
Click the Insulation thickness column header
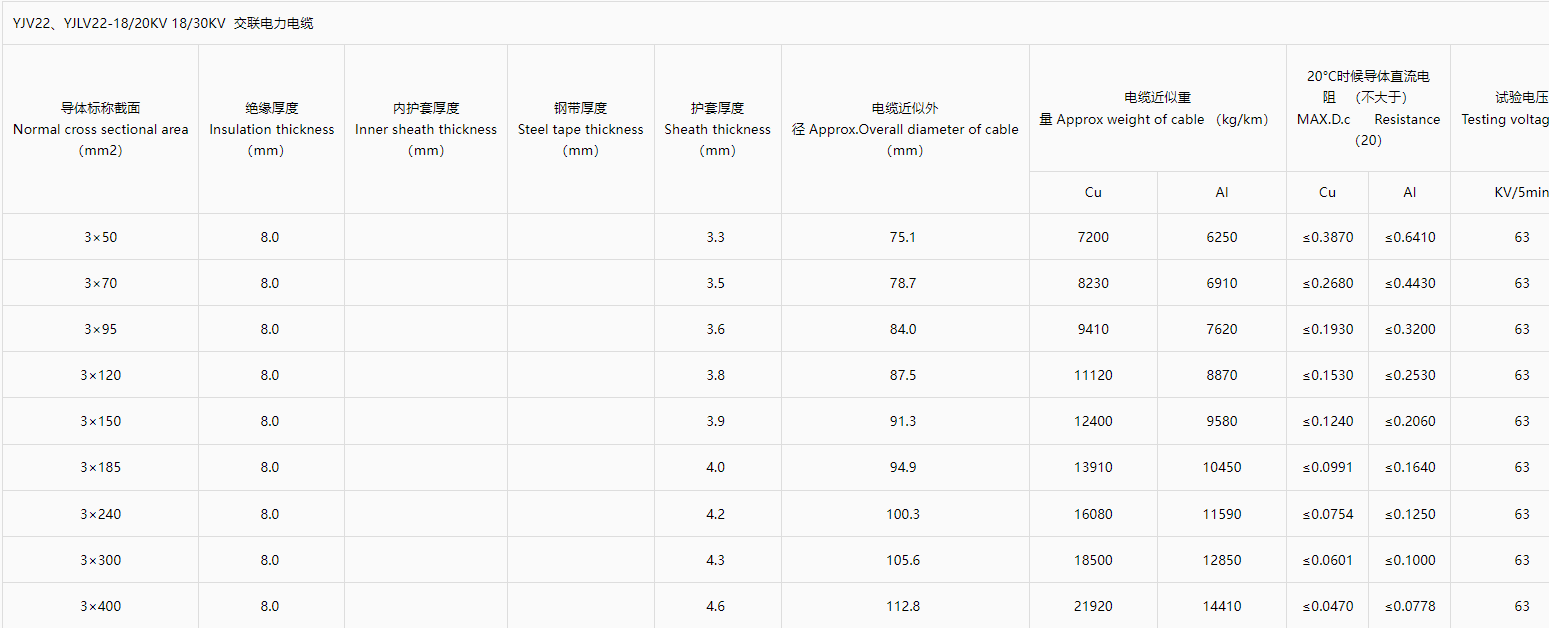point(272,129)
